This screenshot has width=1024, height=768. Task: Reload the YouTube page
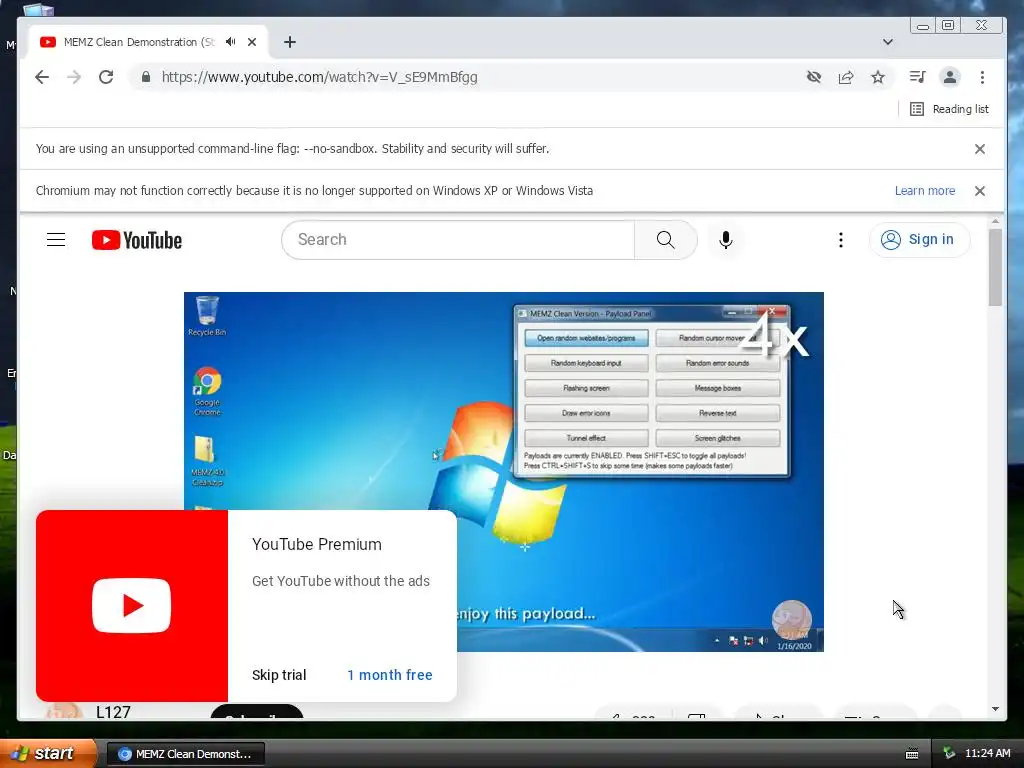coord(106,77)
